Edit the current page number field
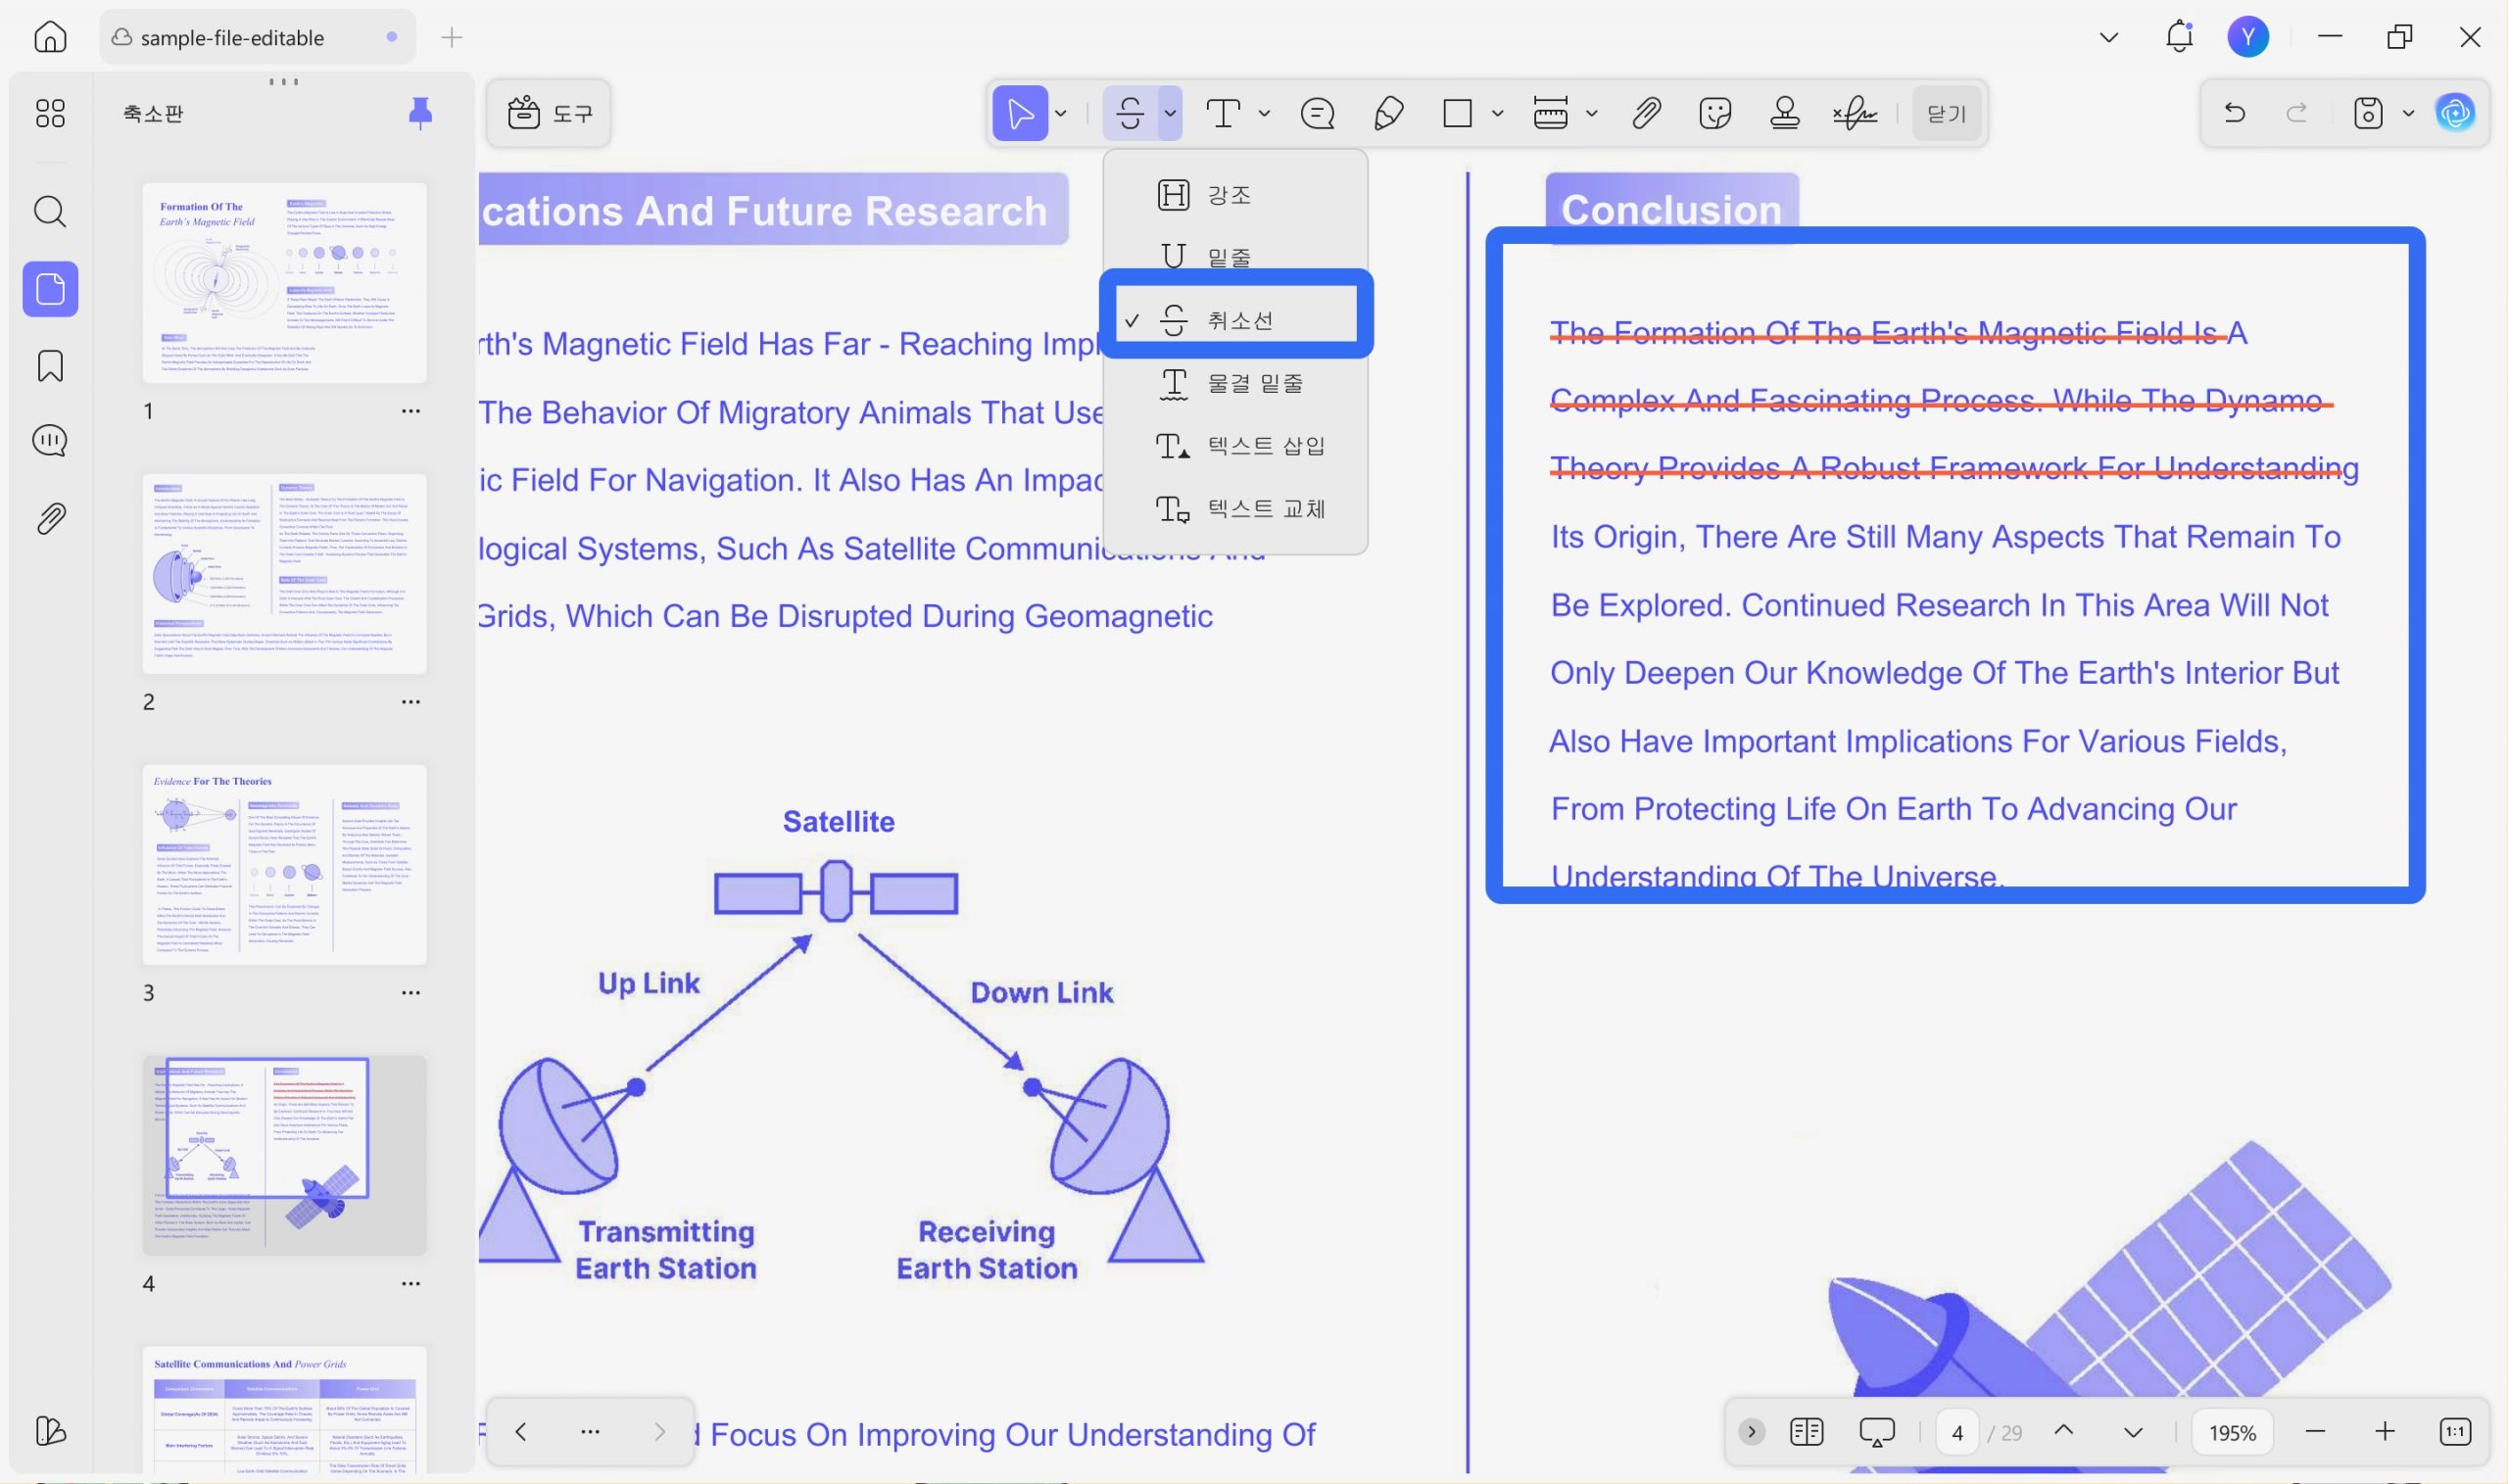This screenshot has height=1484, width=2508. point(1958,1432)
